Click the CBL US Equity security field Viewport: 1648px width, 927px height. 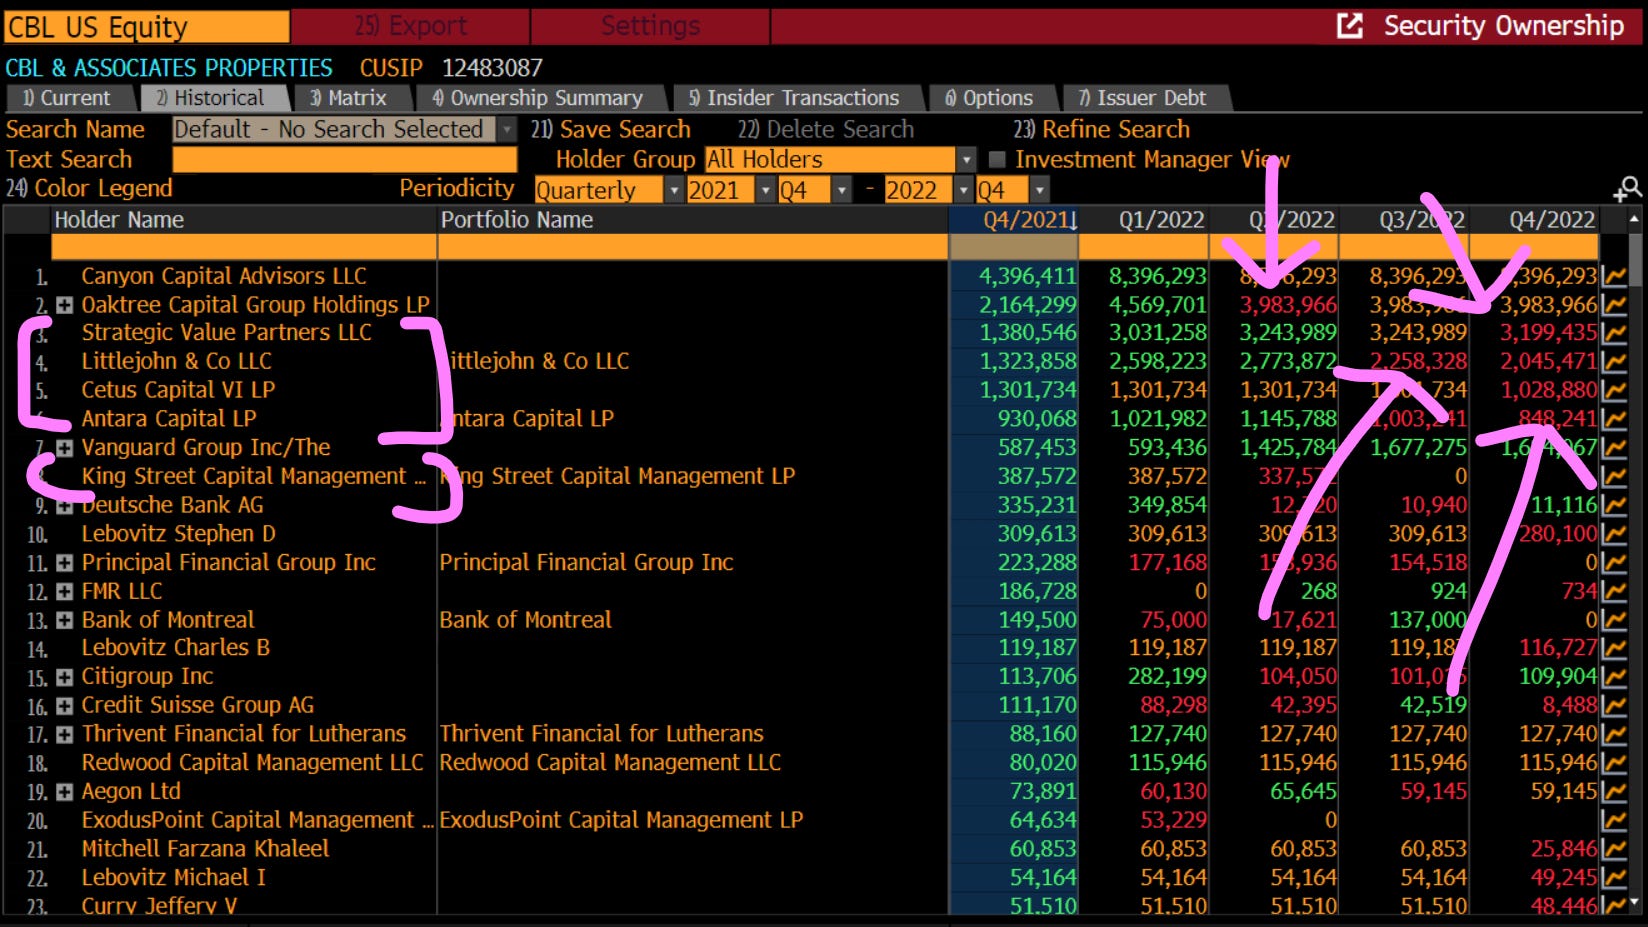[x=147, y=27]
